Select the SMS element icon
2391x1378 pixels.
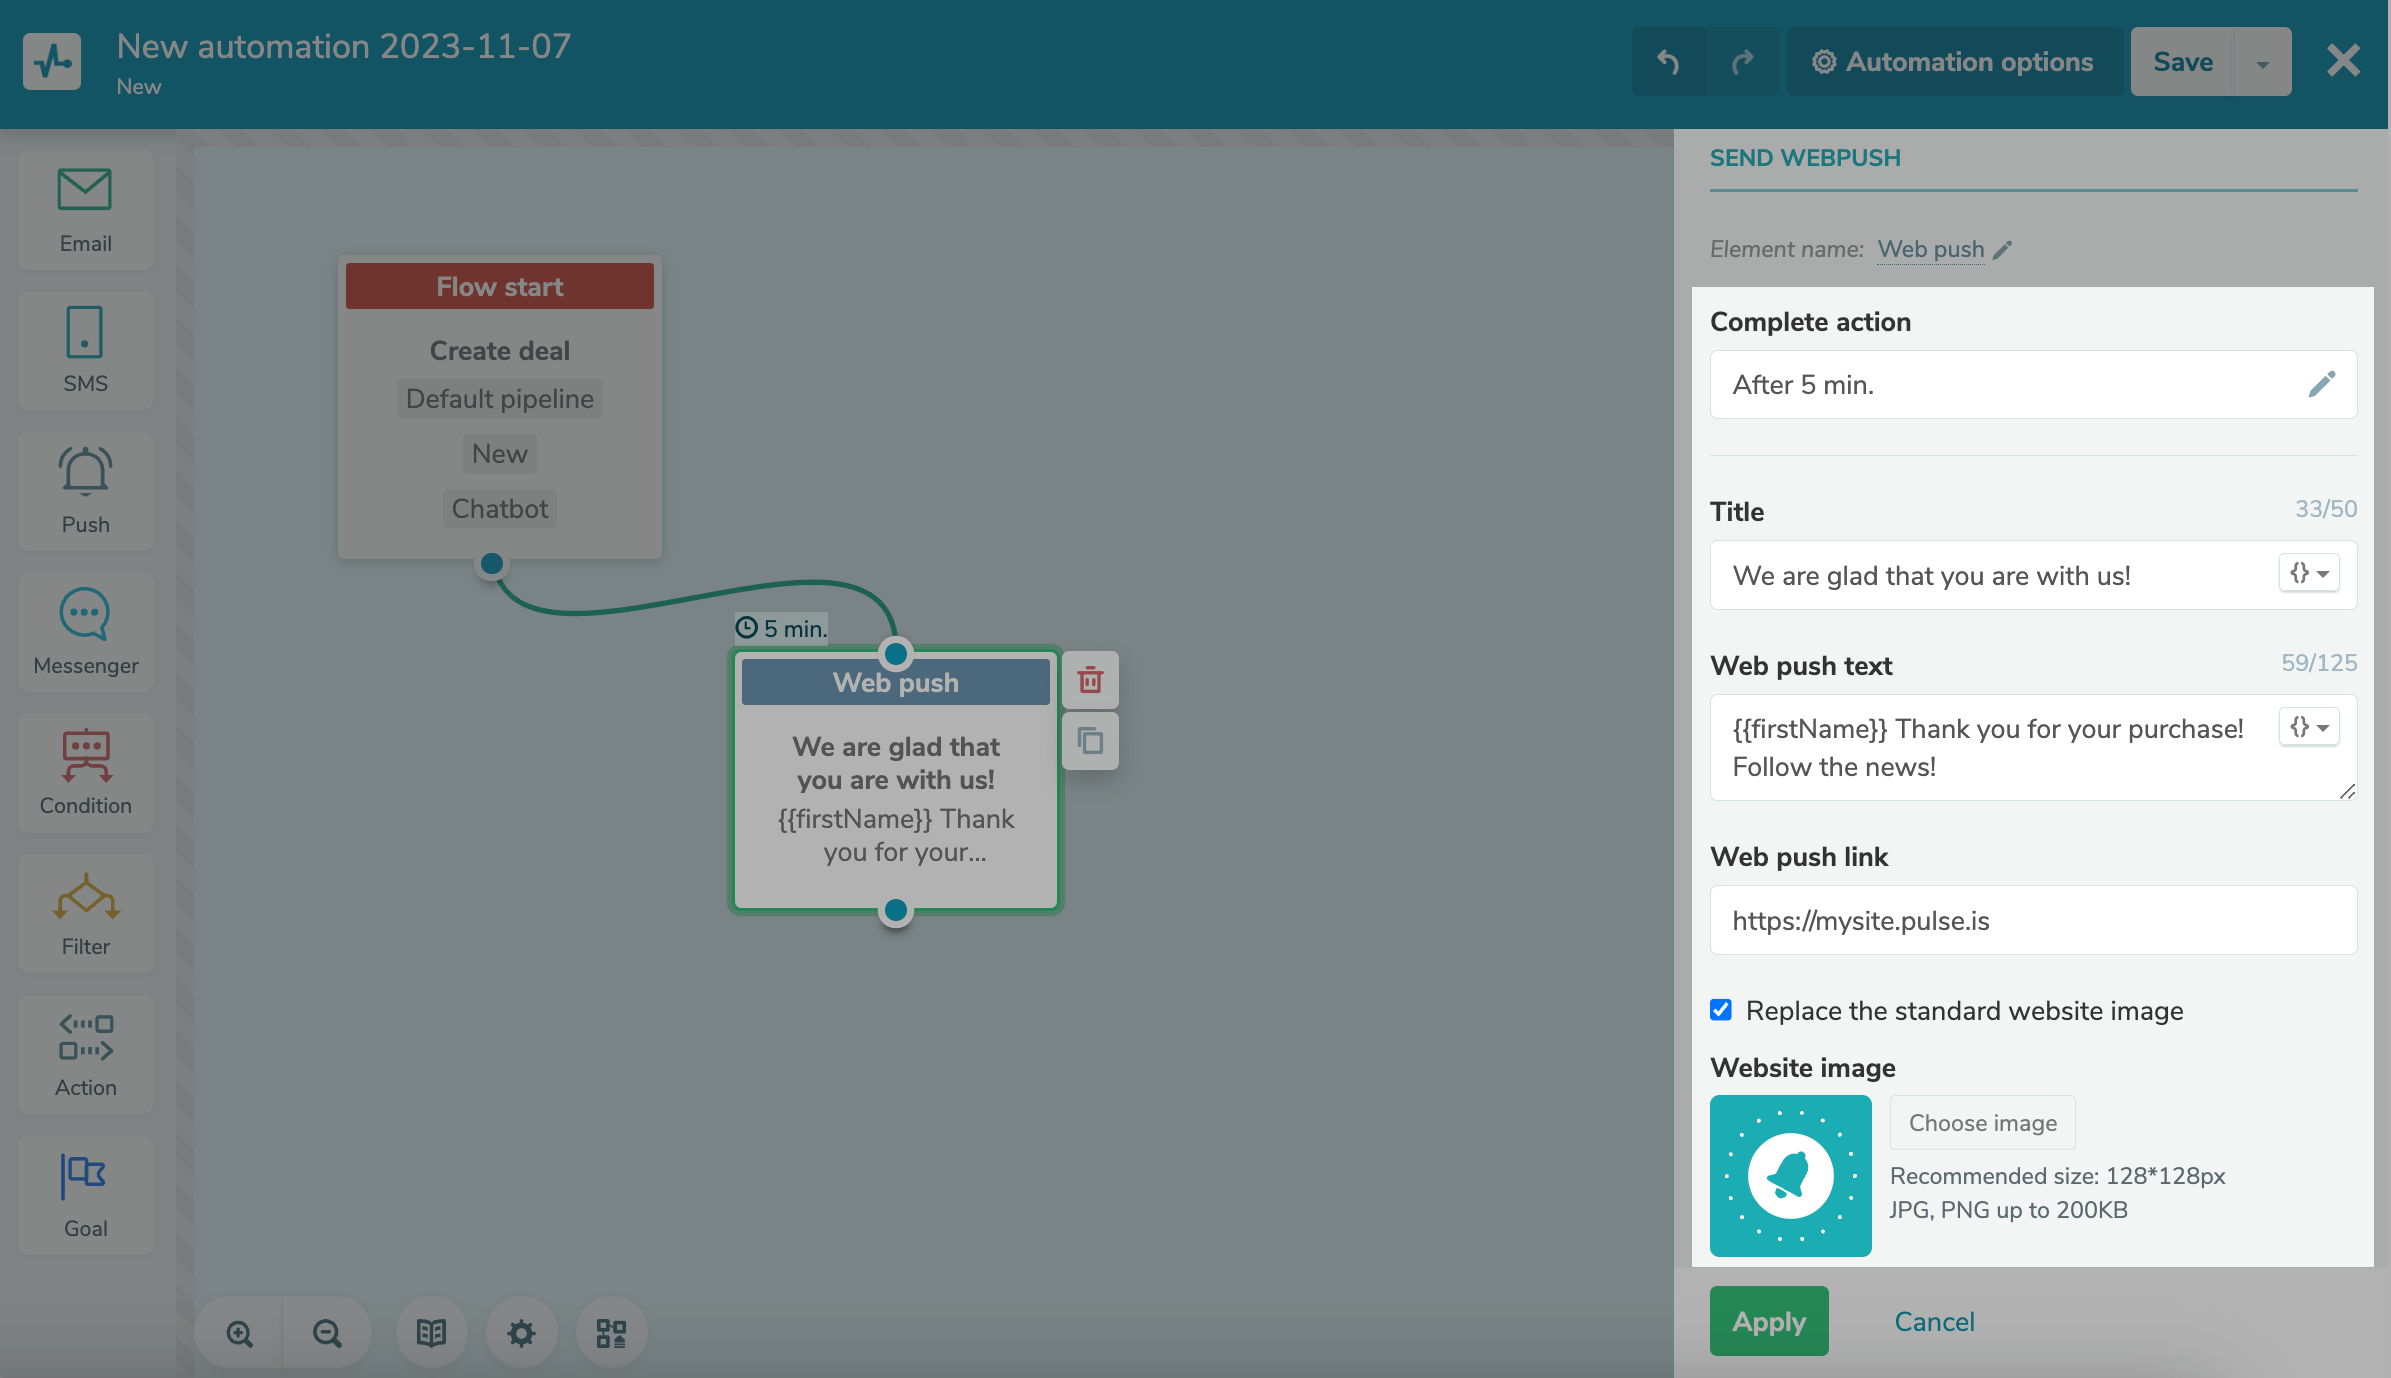pyautogui.click(x=85, y=332)
